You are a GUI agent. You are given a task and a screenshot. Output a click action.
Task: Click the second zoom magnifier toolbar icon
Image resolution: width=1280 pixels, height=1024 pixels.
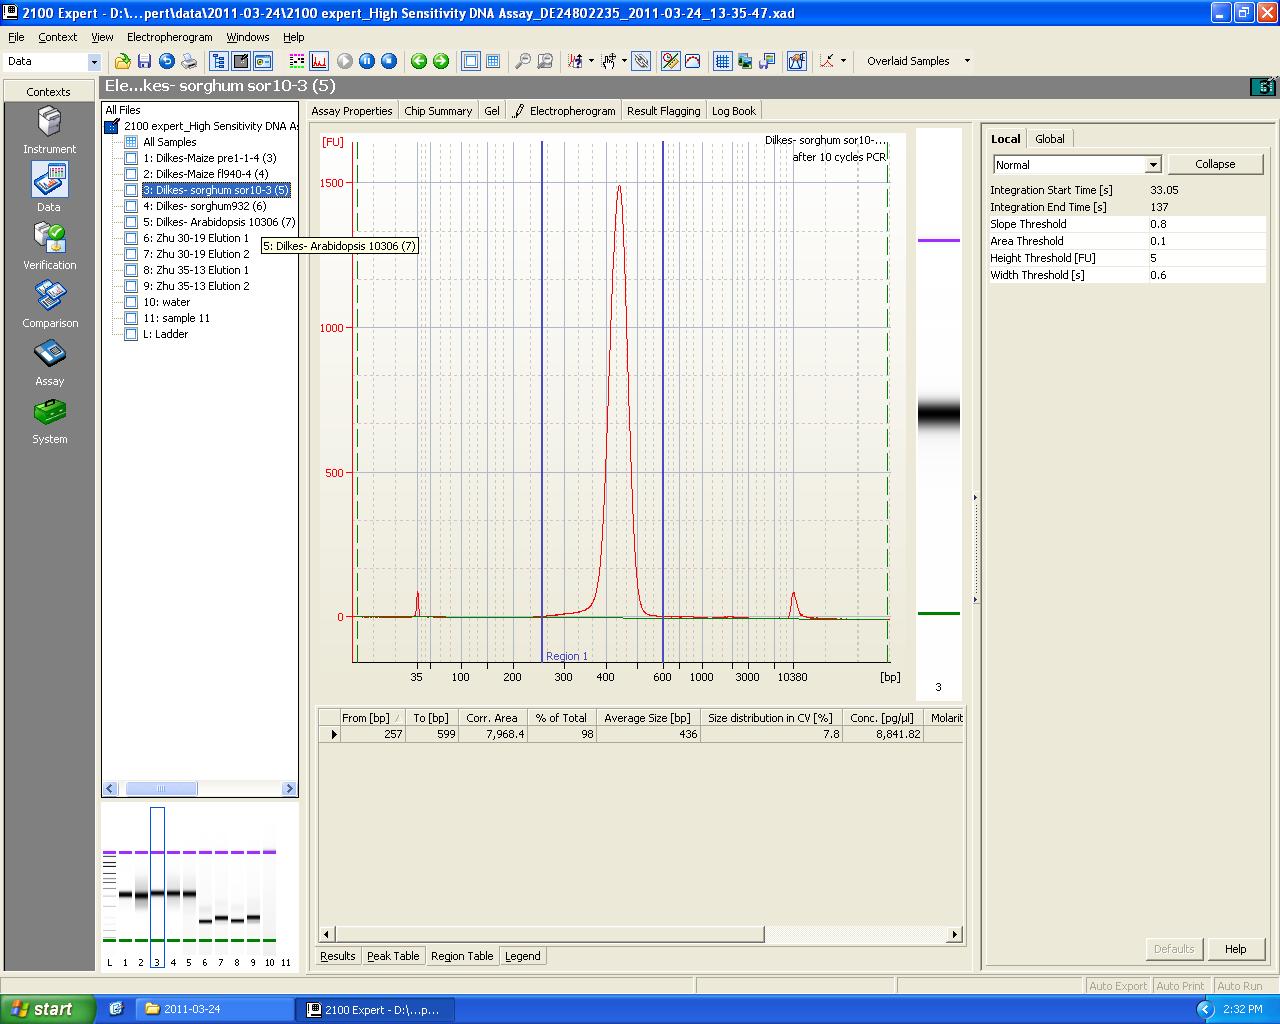click(545, 61)
